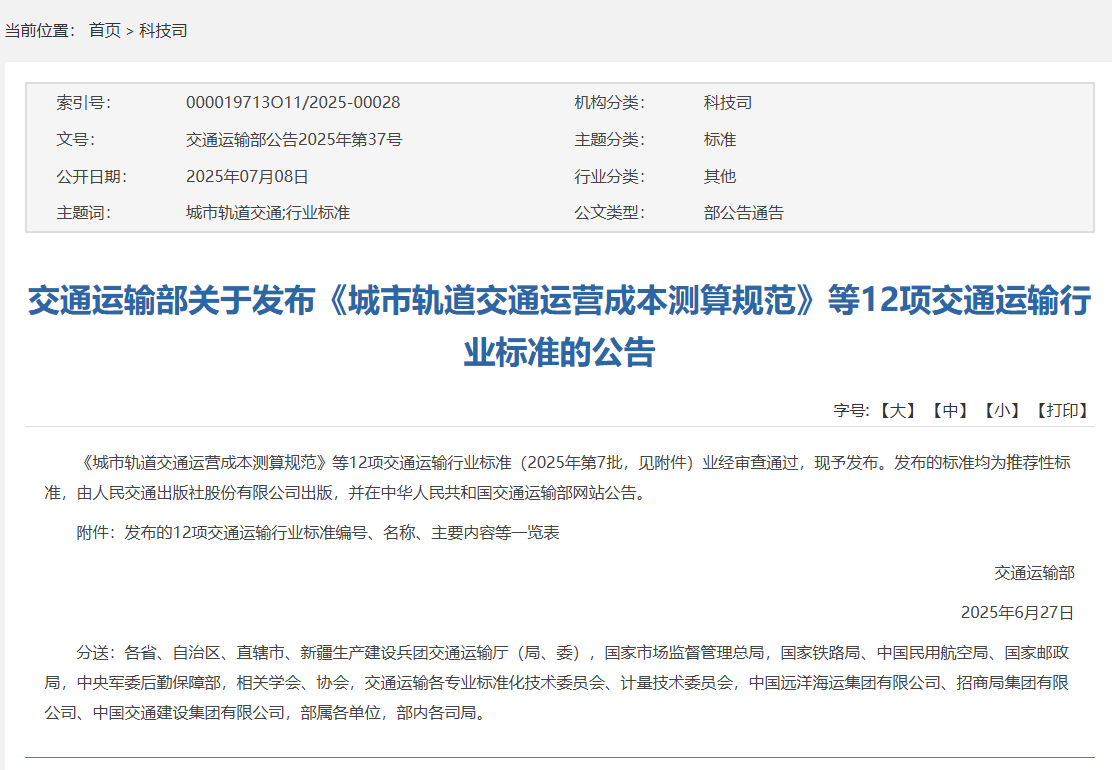Click the announcement title heading
The width and height of the screenshot is (1112, 770).
[560, 326]
